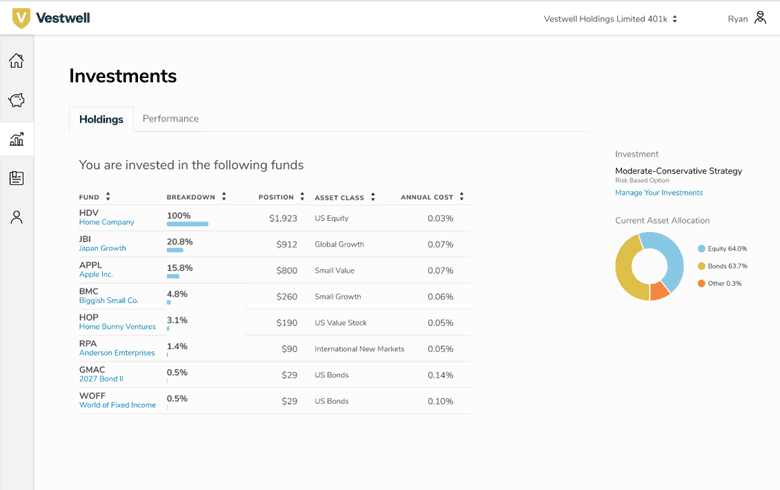The height and width of the screenshot is (490, 780).
Task: Click the APPL 15.8% breakdown bar
Action: (x=173, y=276)
